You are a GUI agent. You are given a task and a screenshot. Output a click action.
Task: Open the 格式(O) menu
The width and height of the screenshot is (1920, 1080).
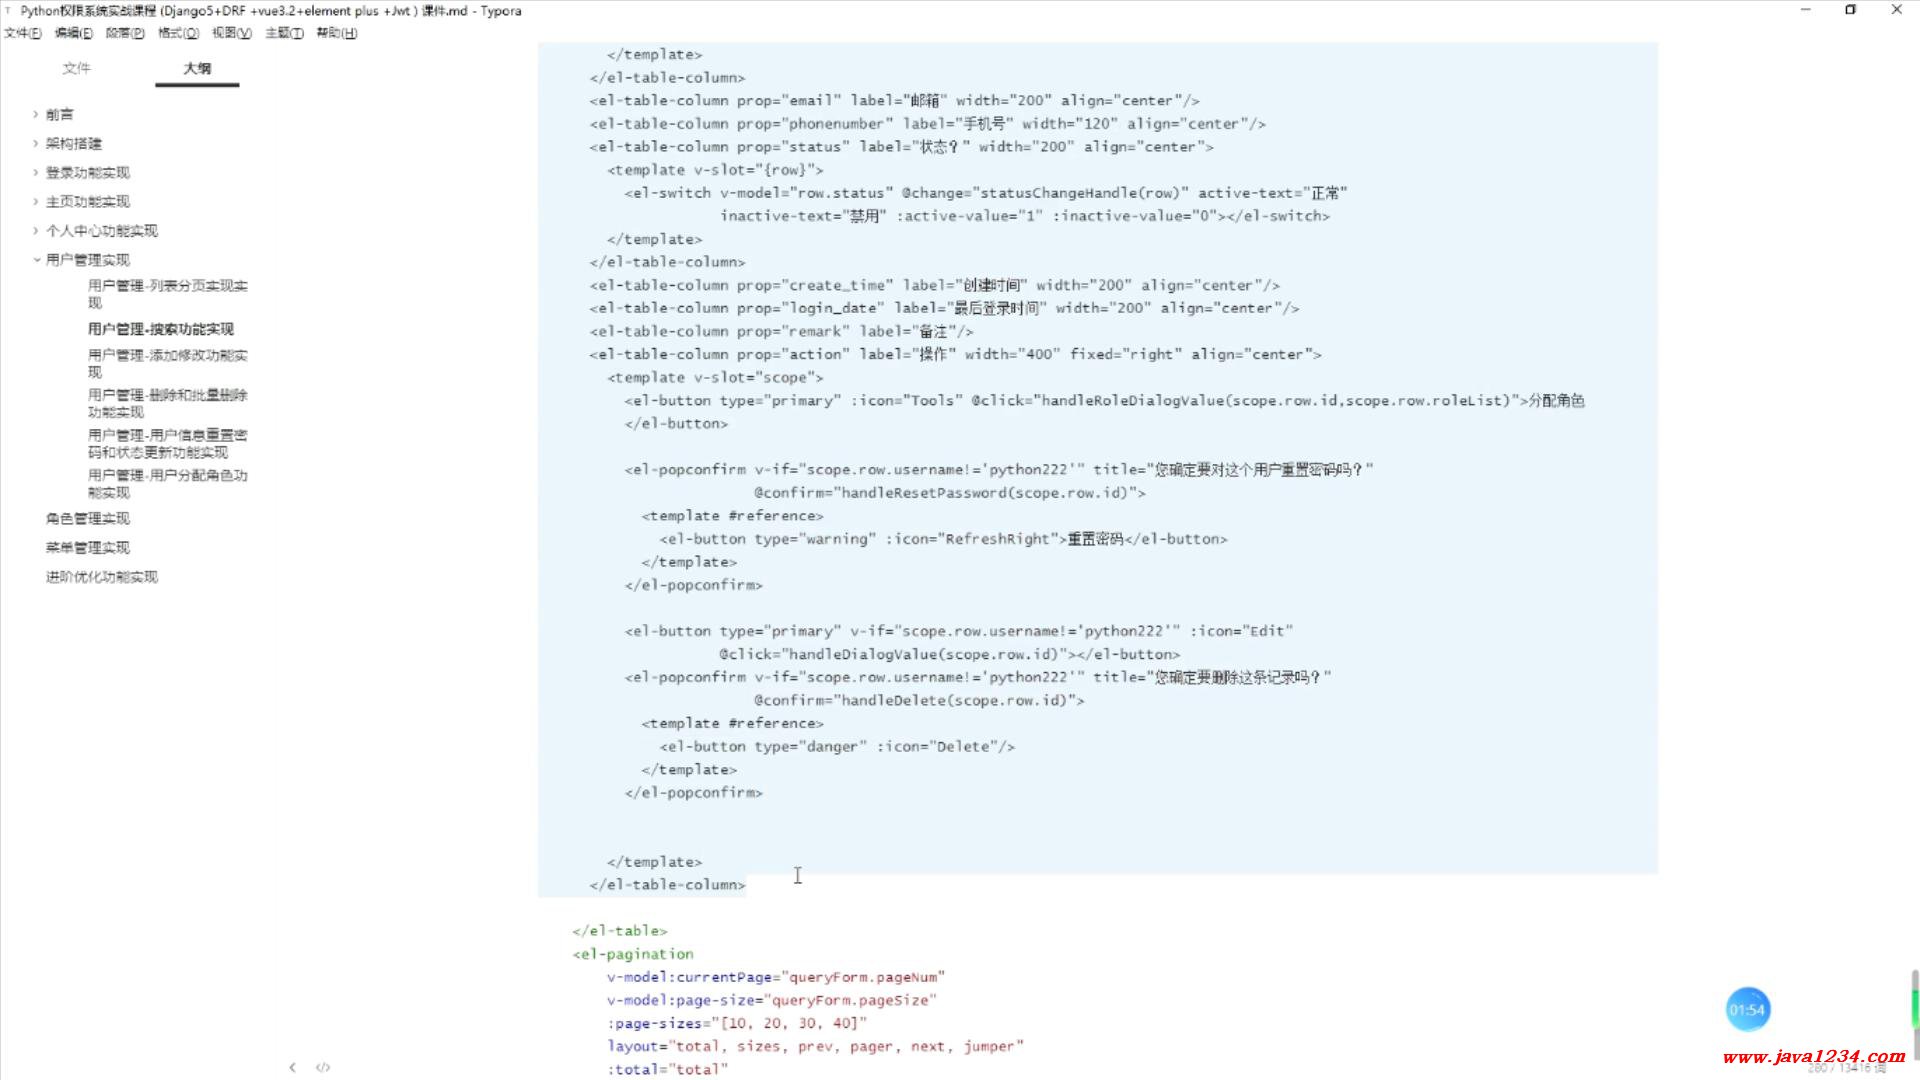[178, 33]
